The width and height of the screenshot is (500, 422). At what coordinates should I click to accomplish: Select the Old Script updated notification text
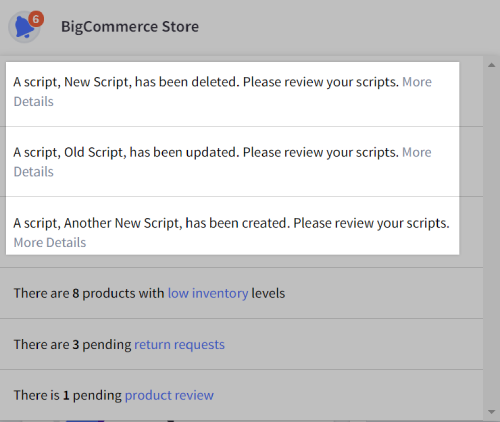(206, 152)
